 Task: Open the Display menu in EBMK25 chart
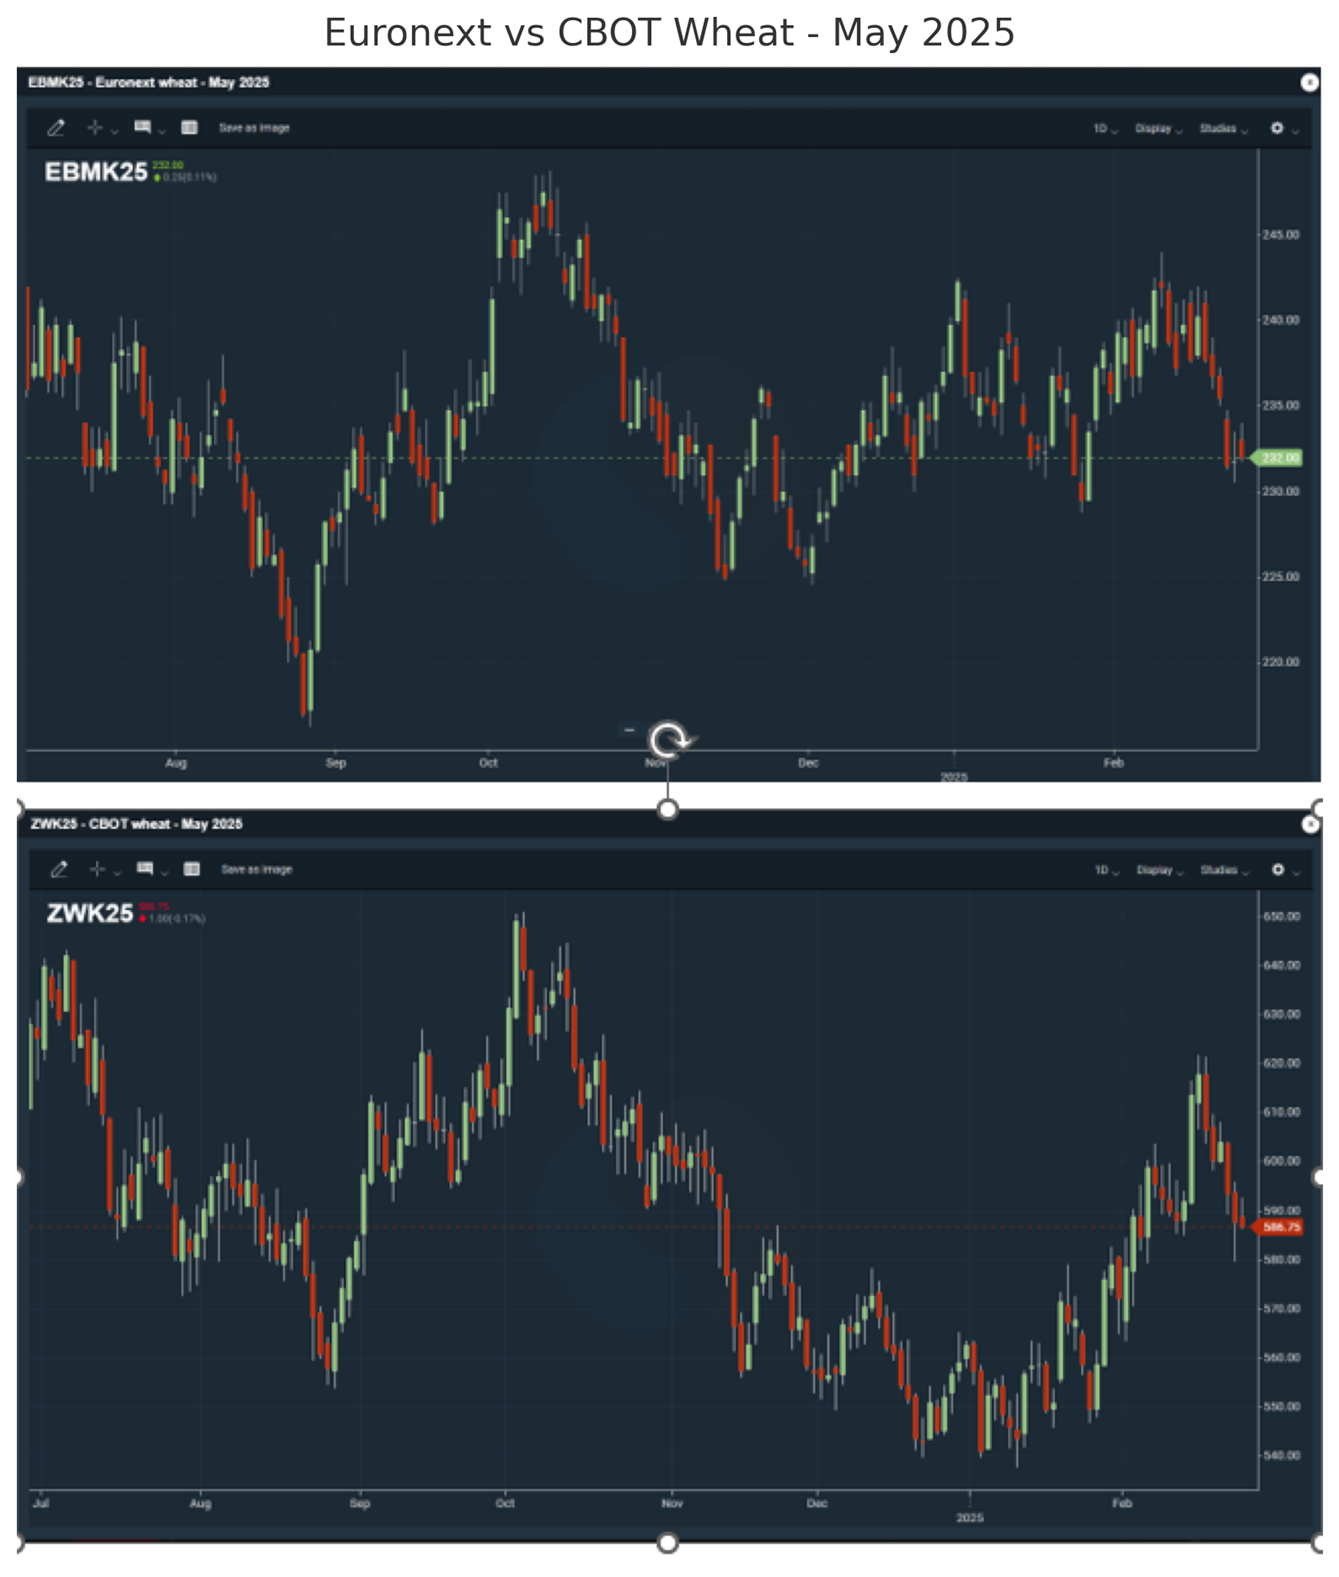tap(1159, 129)
